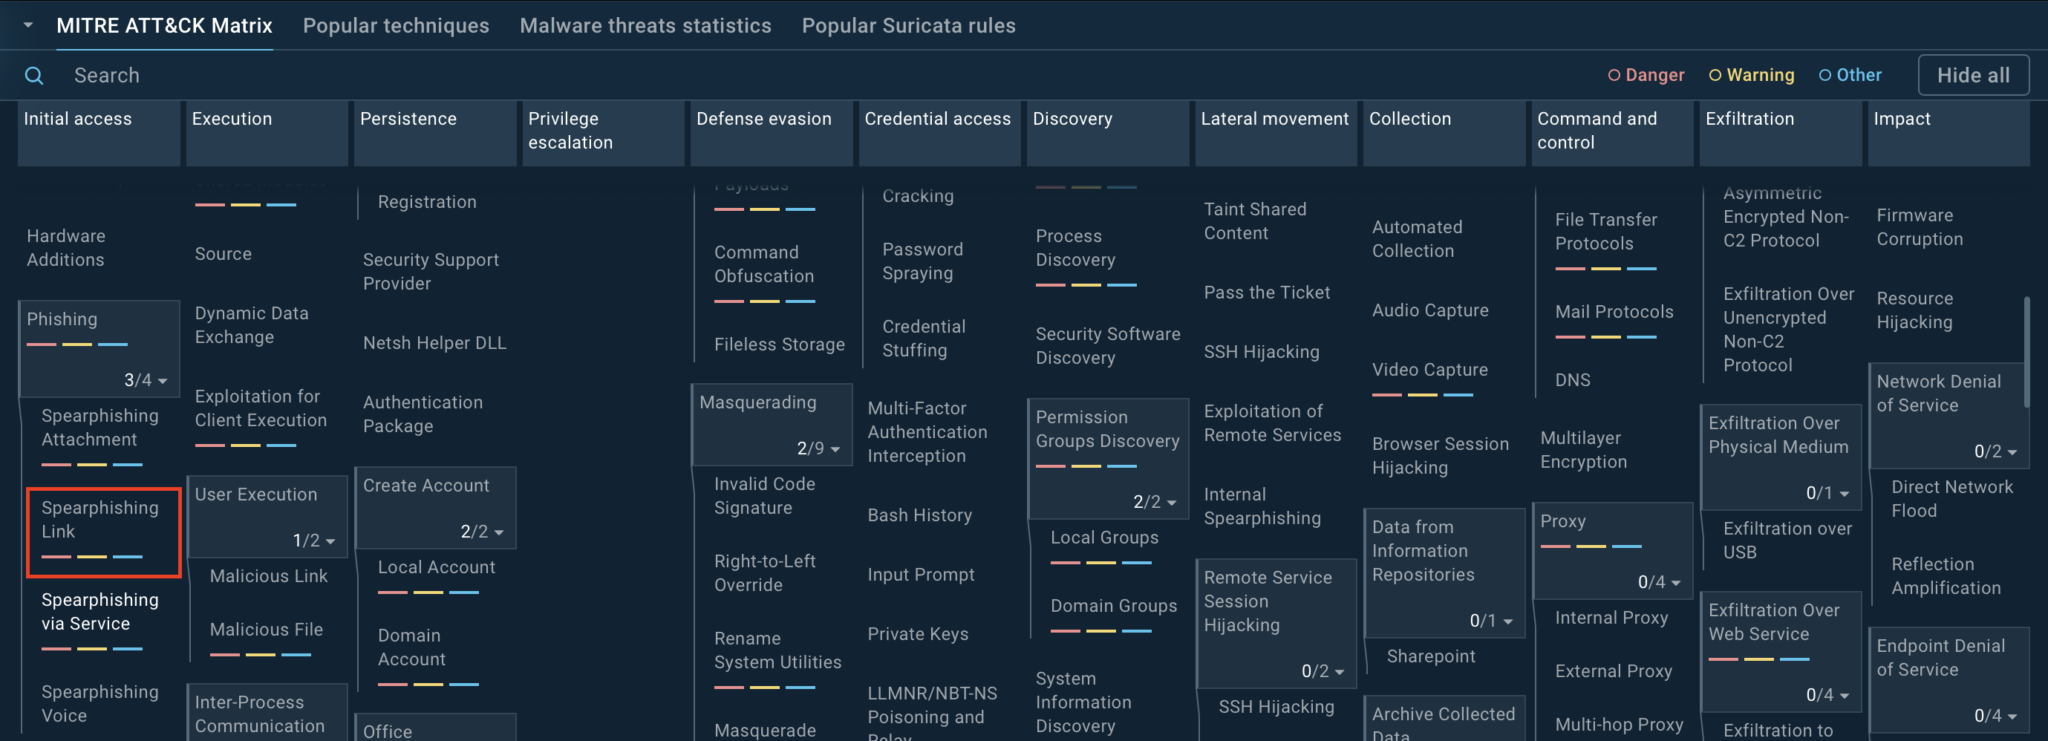Toggle the Other filter

pos(1850,75)
